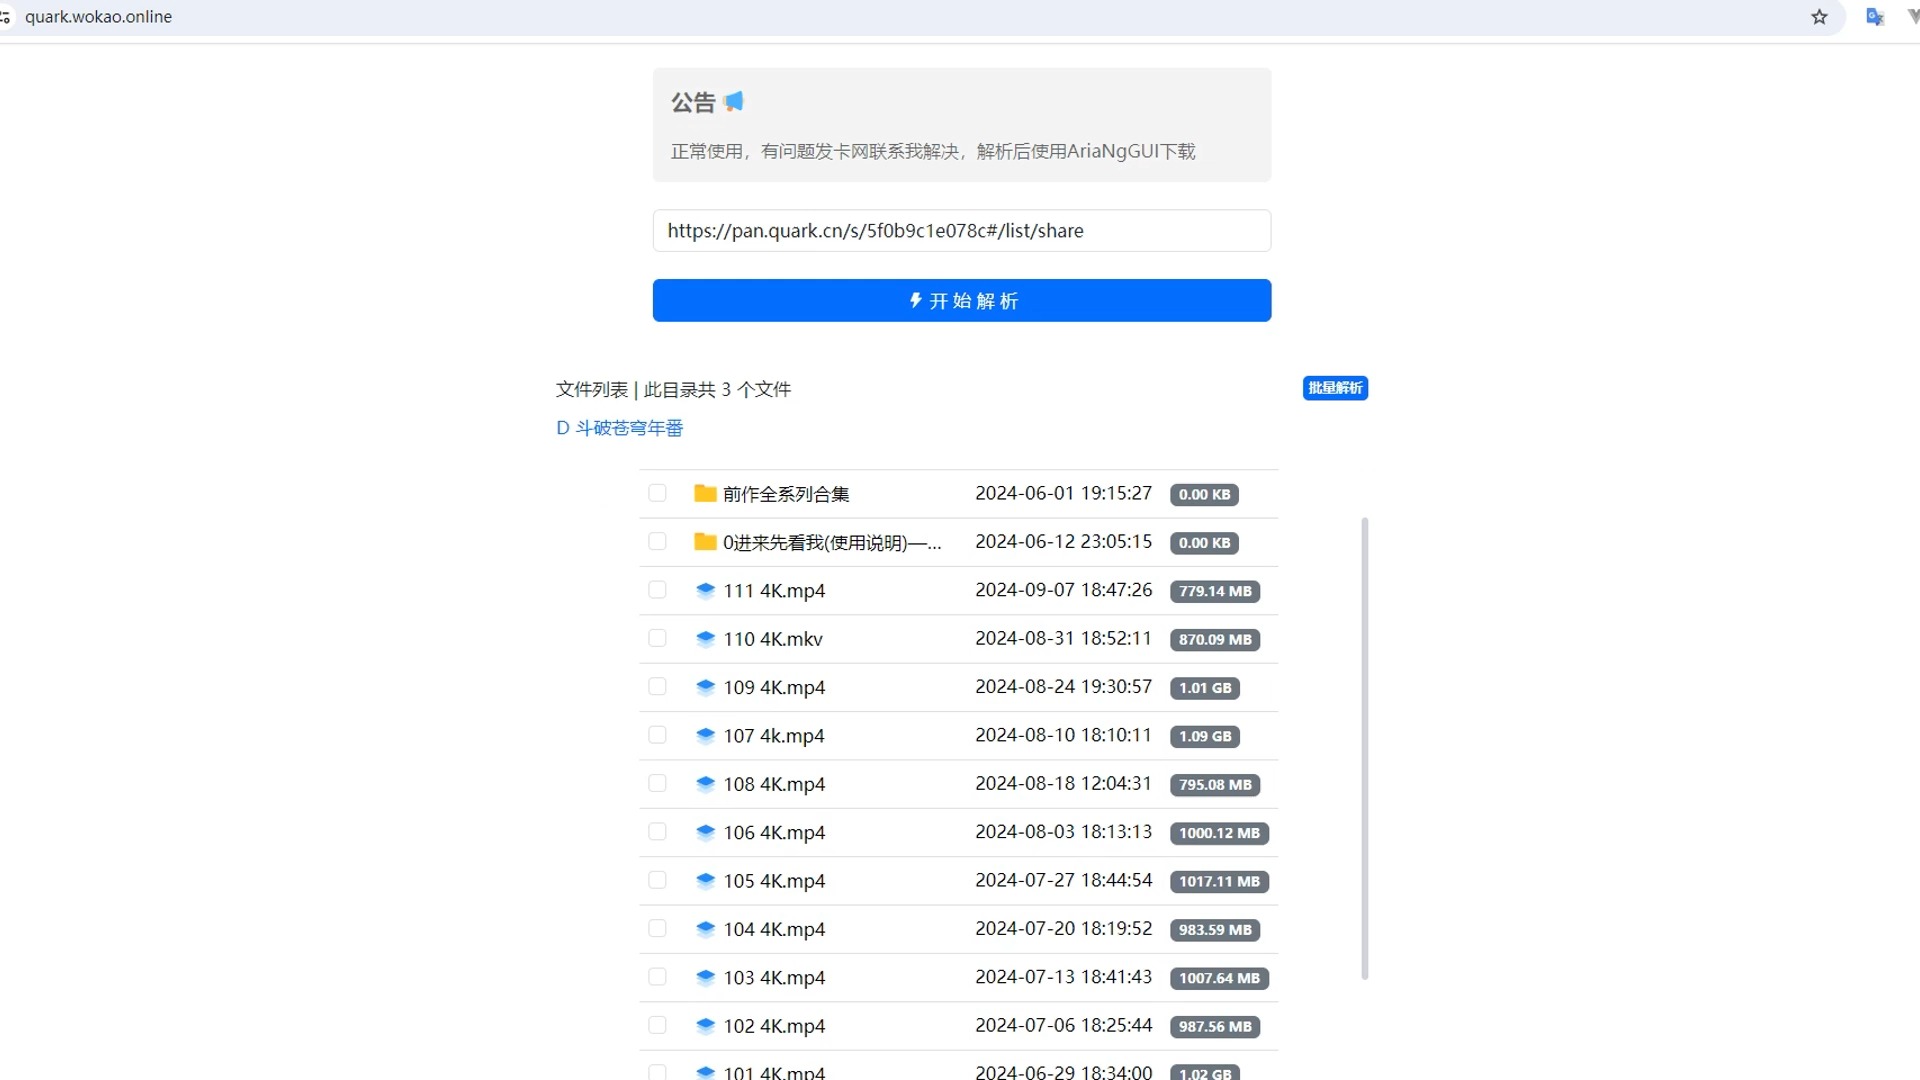Click the file name 106 4K.mp4

(x=774, y=833)
